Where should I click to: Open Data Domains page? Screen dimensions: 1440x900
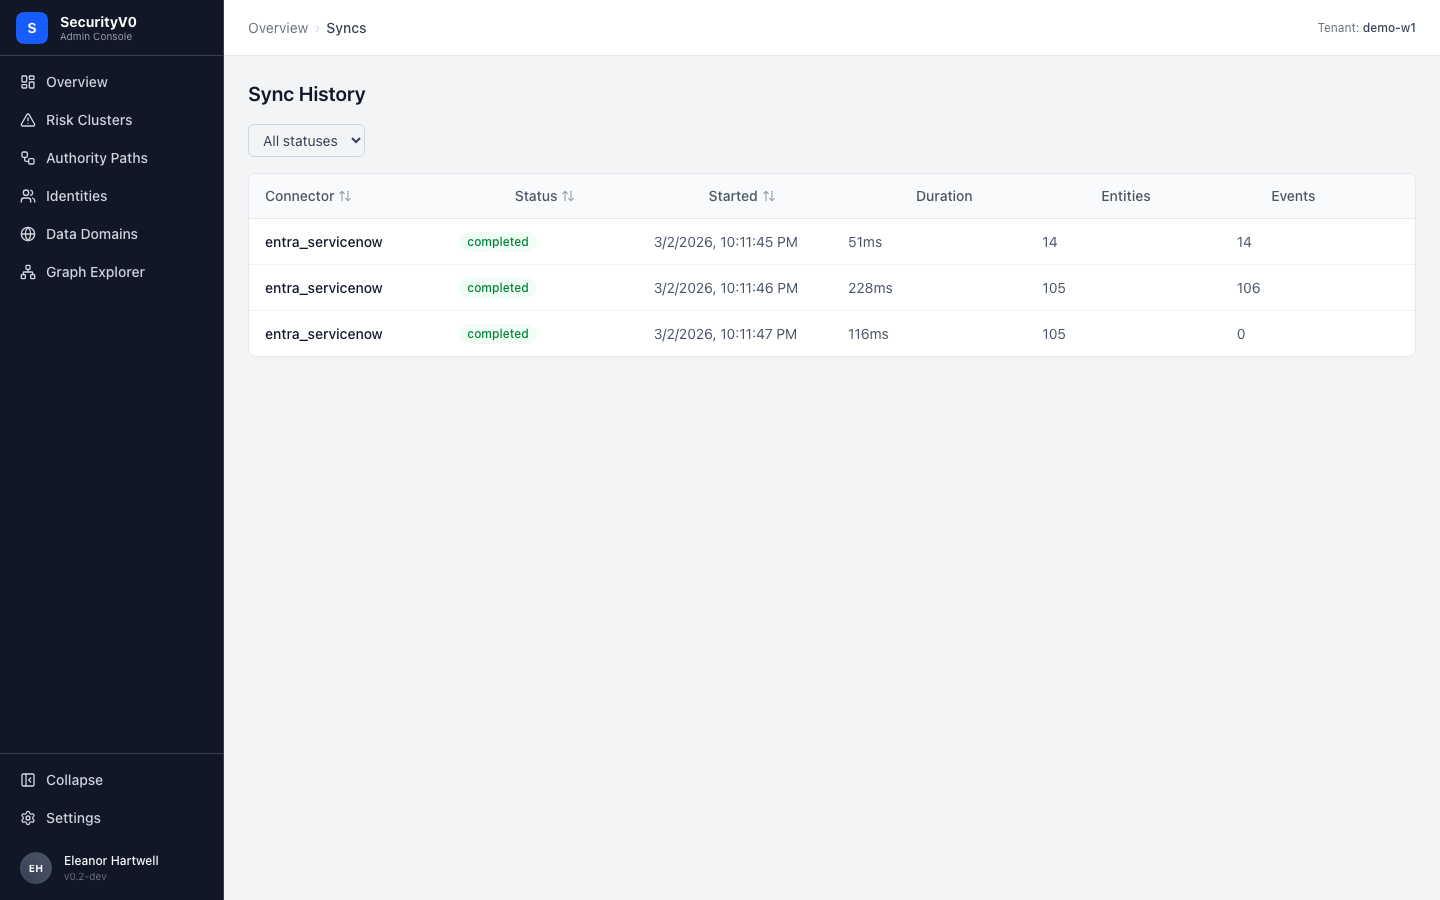click(92, 234)
